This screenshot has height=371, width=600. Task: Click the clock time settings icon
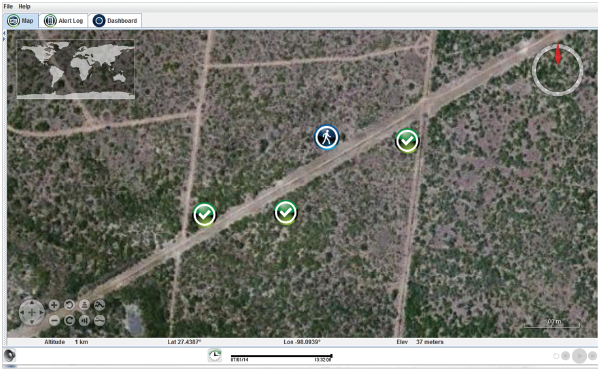215,355
